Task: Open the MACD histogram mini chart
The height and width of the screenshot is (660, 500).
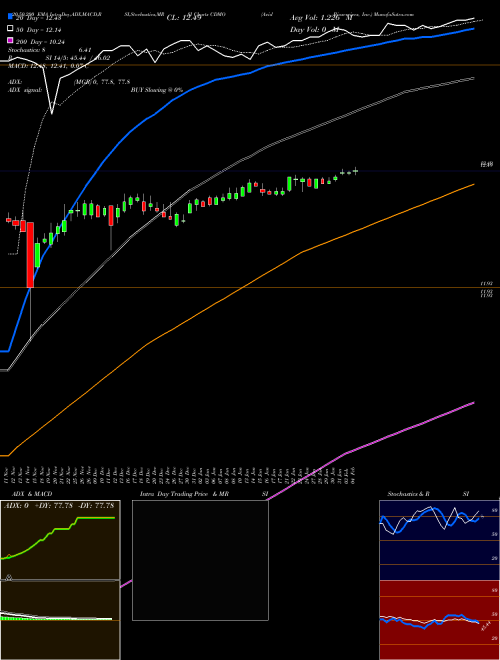Action: click(60, 620)
